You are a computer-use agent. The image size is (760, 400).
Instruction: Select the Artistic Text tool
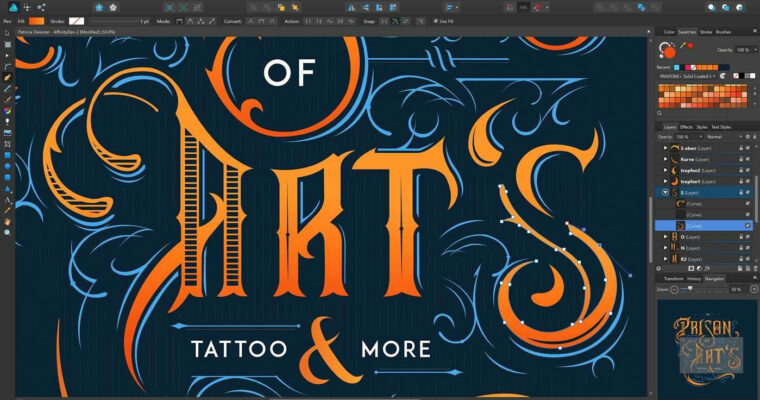(x=7, y=199)
